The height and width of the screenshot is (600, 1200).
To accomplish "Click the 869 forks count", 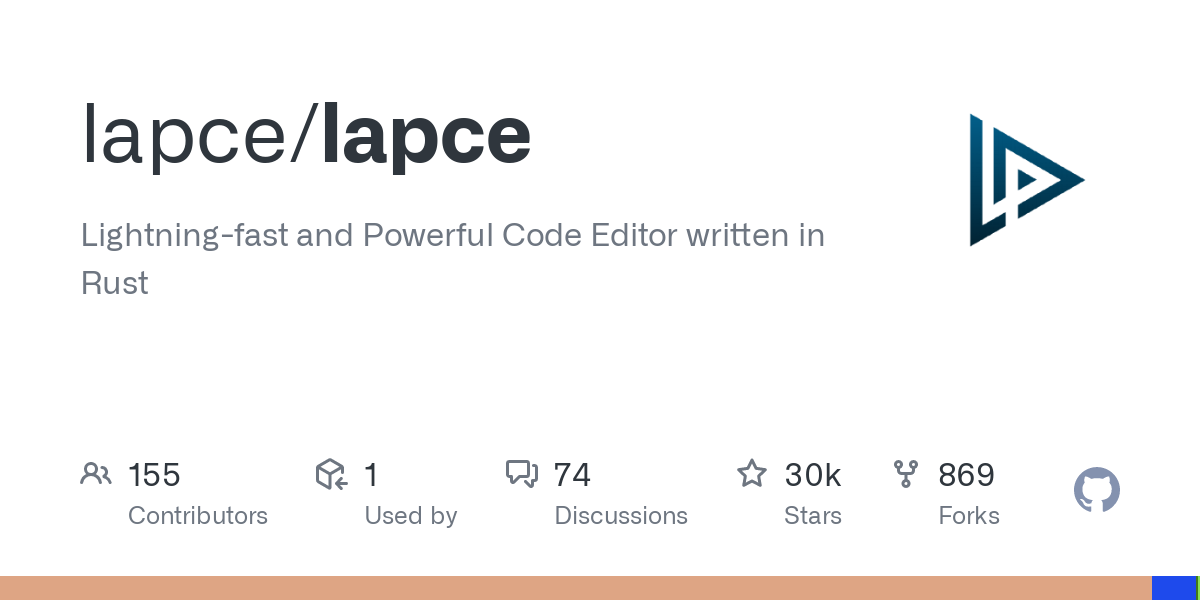I will [966, 475].
